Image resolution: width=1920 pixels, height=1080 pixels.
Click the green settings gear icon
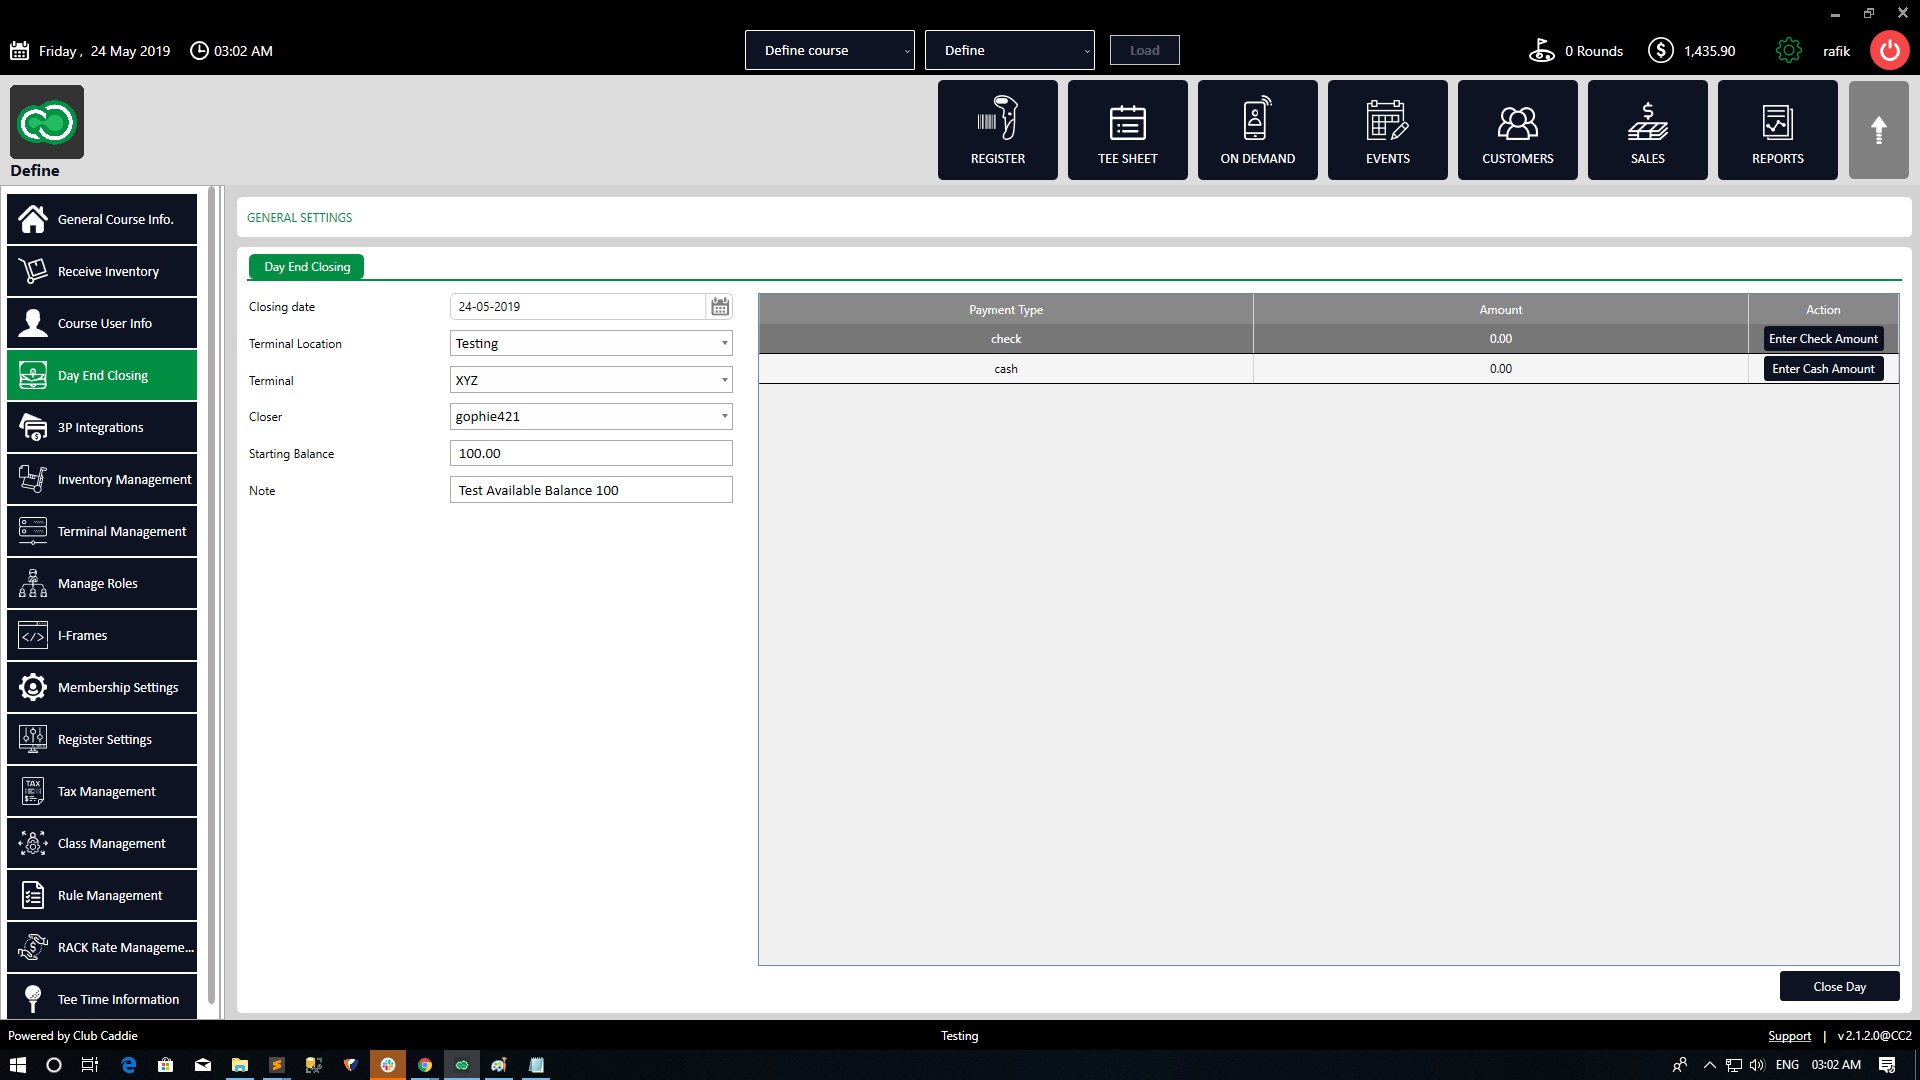[1788, 51]
